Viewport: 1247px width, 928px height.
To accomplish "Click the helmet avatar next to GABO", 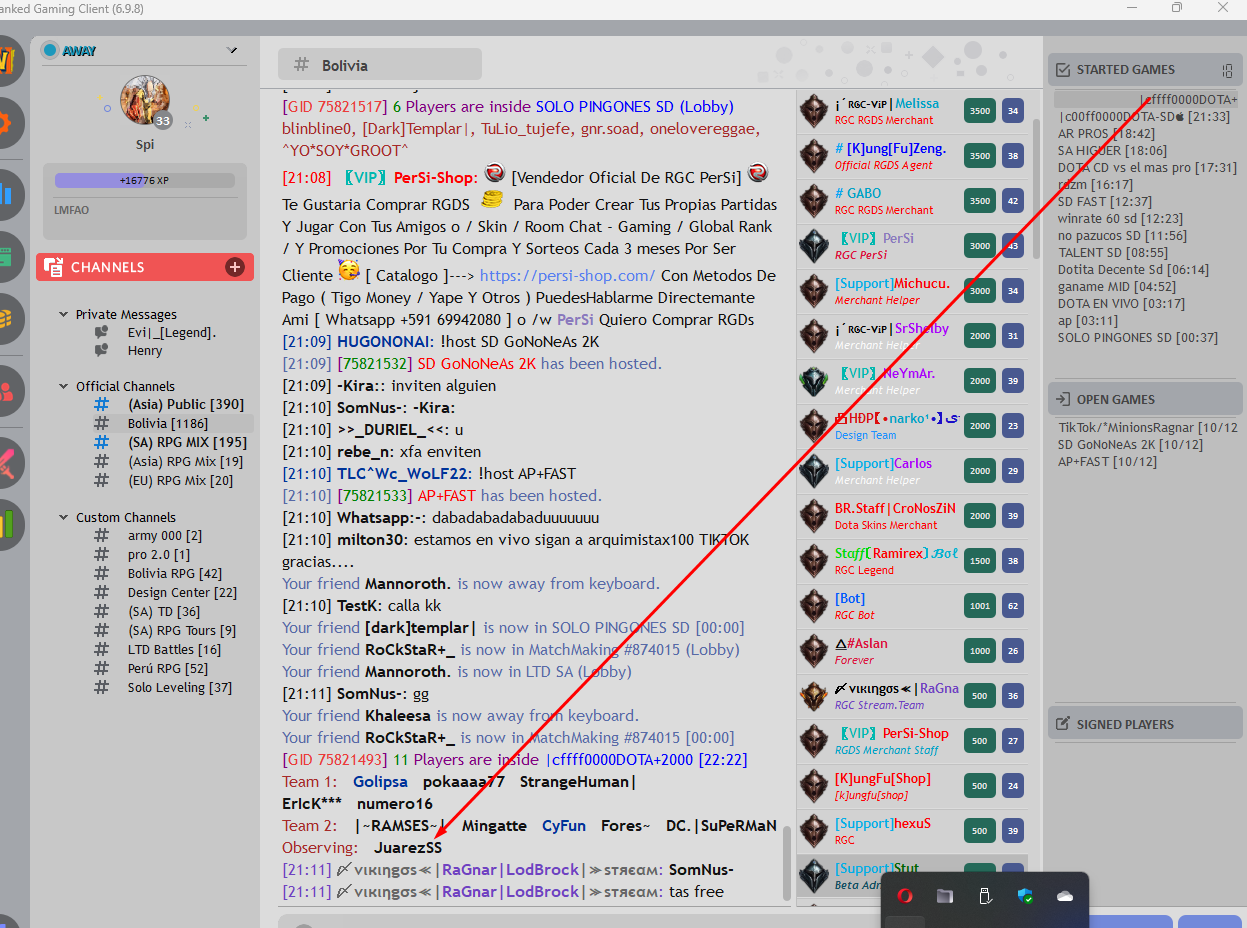I will click(x=814, y=201).
